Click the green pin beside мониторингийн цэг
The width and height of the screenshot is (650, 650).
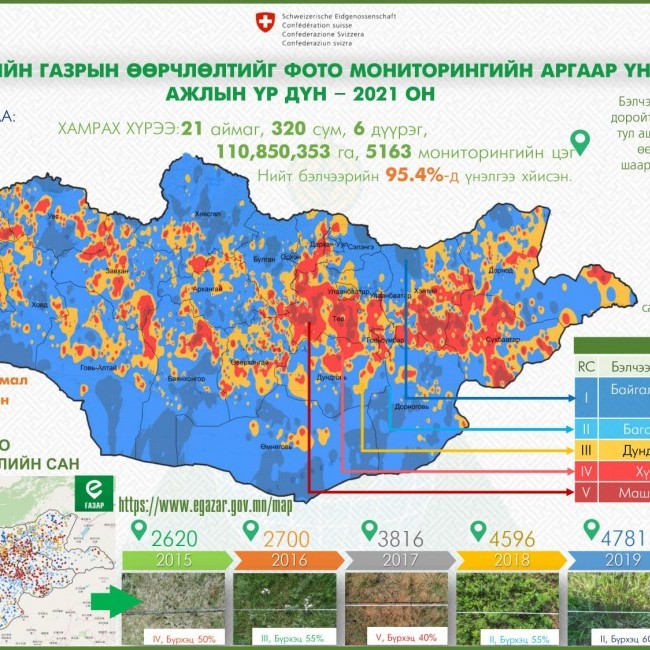tap(580, 143)
